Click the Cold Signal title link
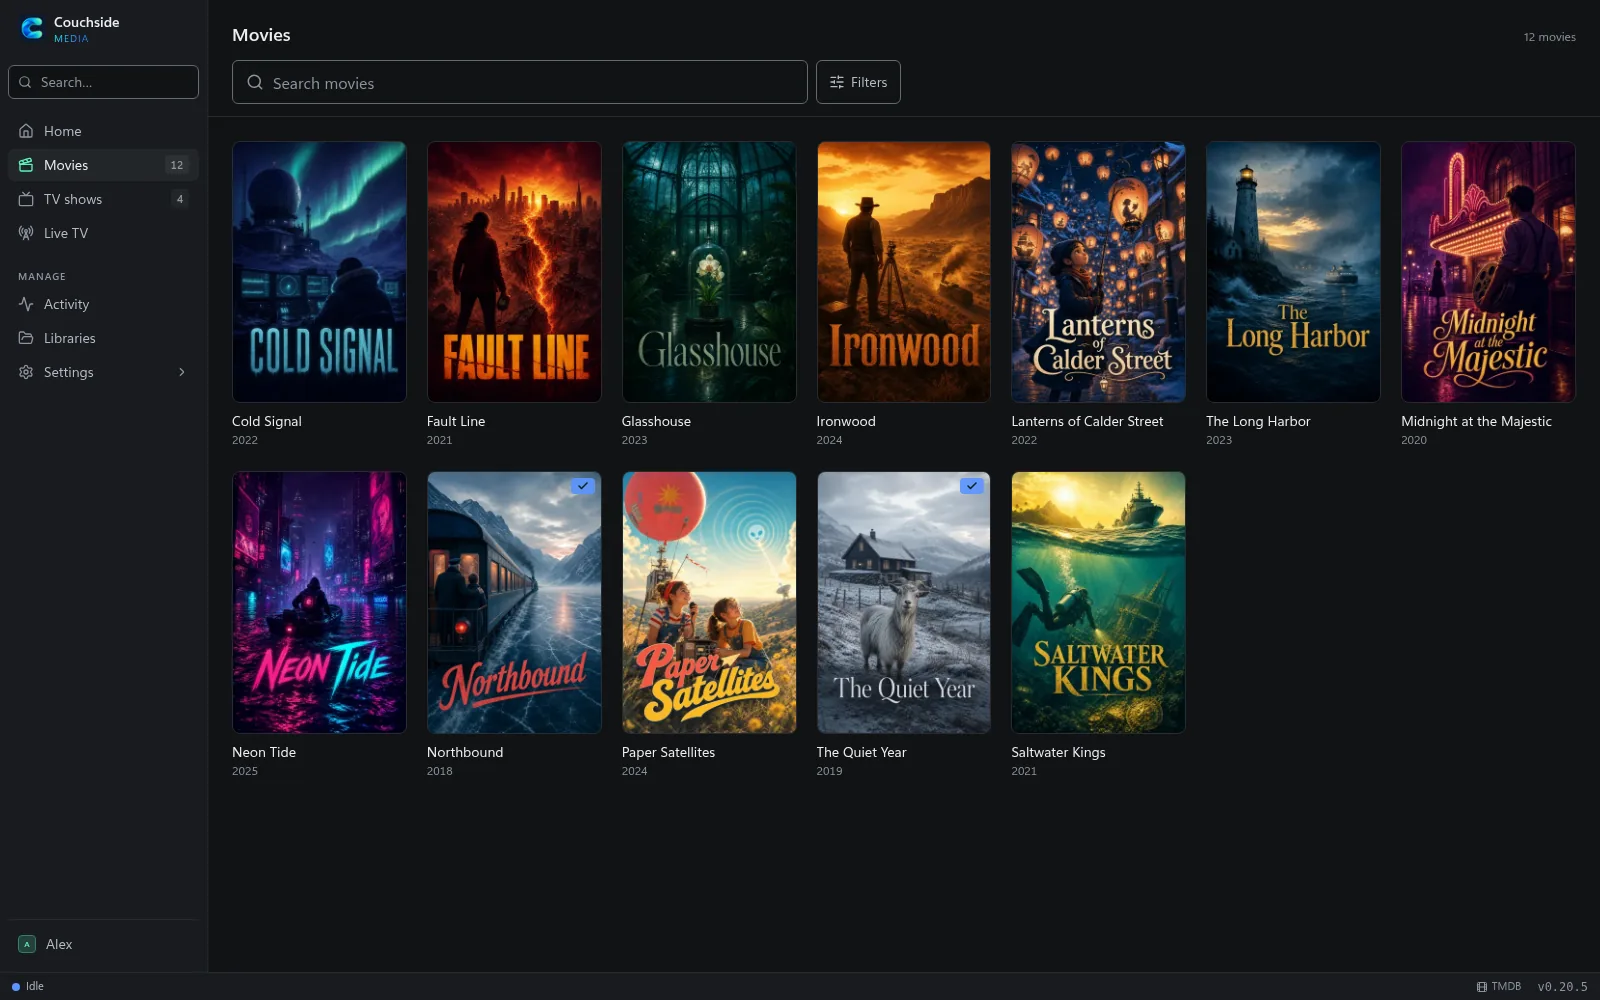Image resolution: width=1600 pixels, height=1000 pixels. 267,421
